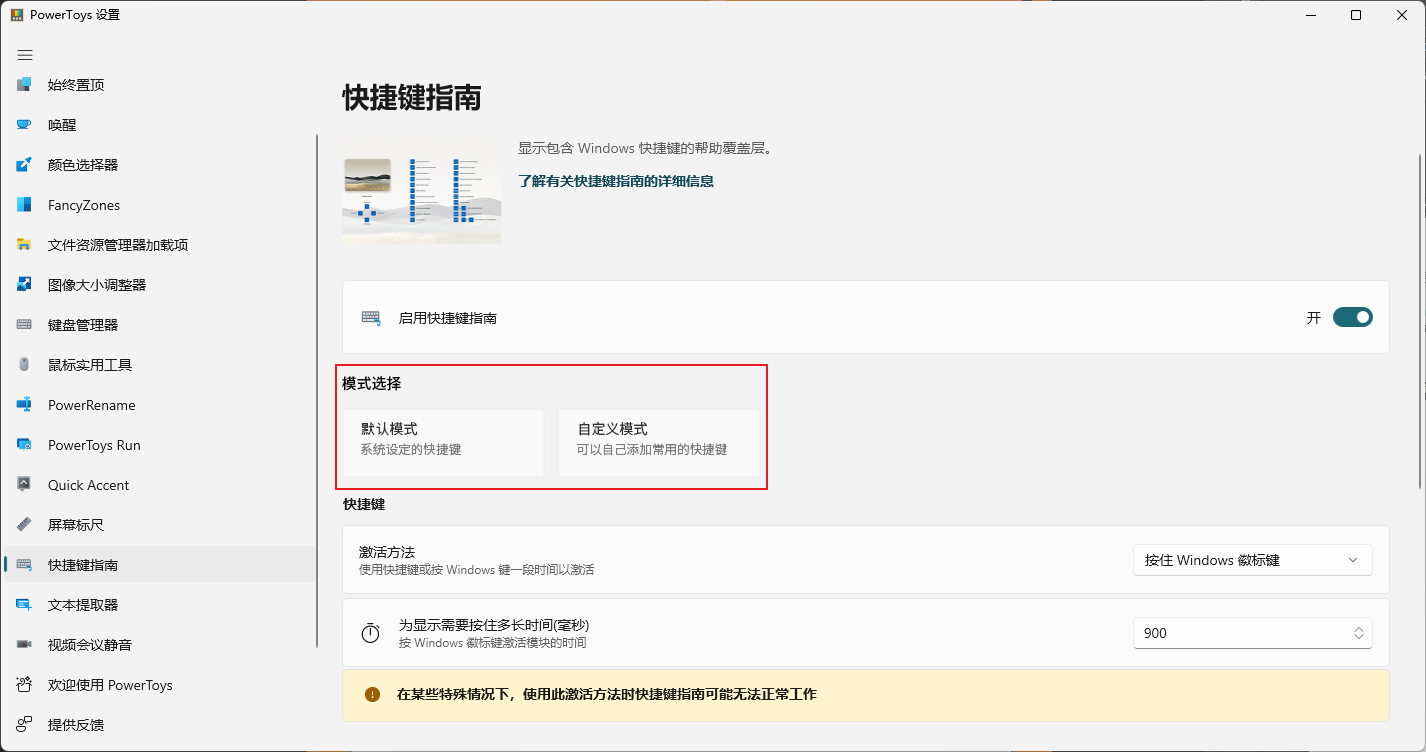Click the Keyboard Manager (键盘管理器) icon
Image resolution: width=1426 pixels, height=752 pixels.
25,325
